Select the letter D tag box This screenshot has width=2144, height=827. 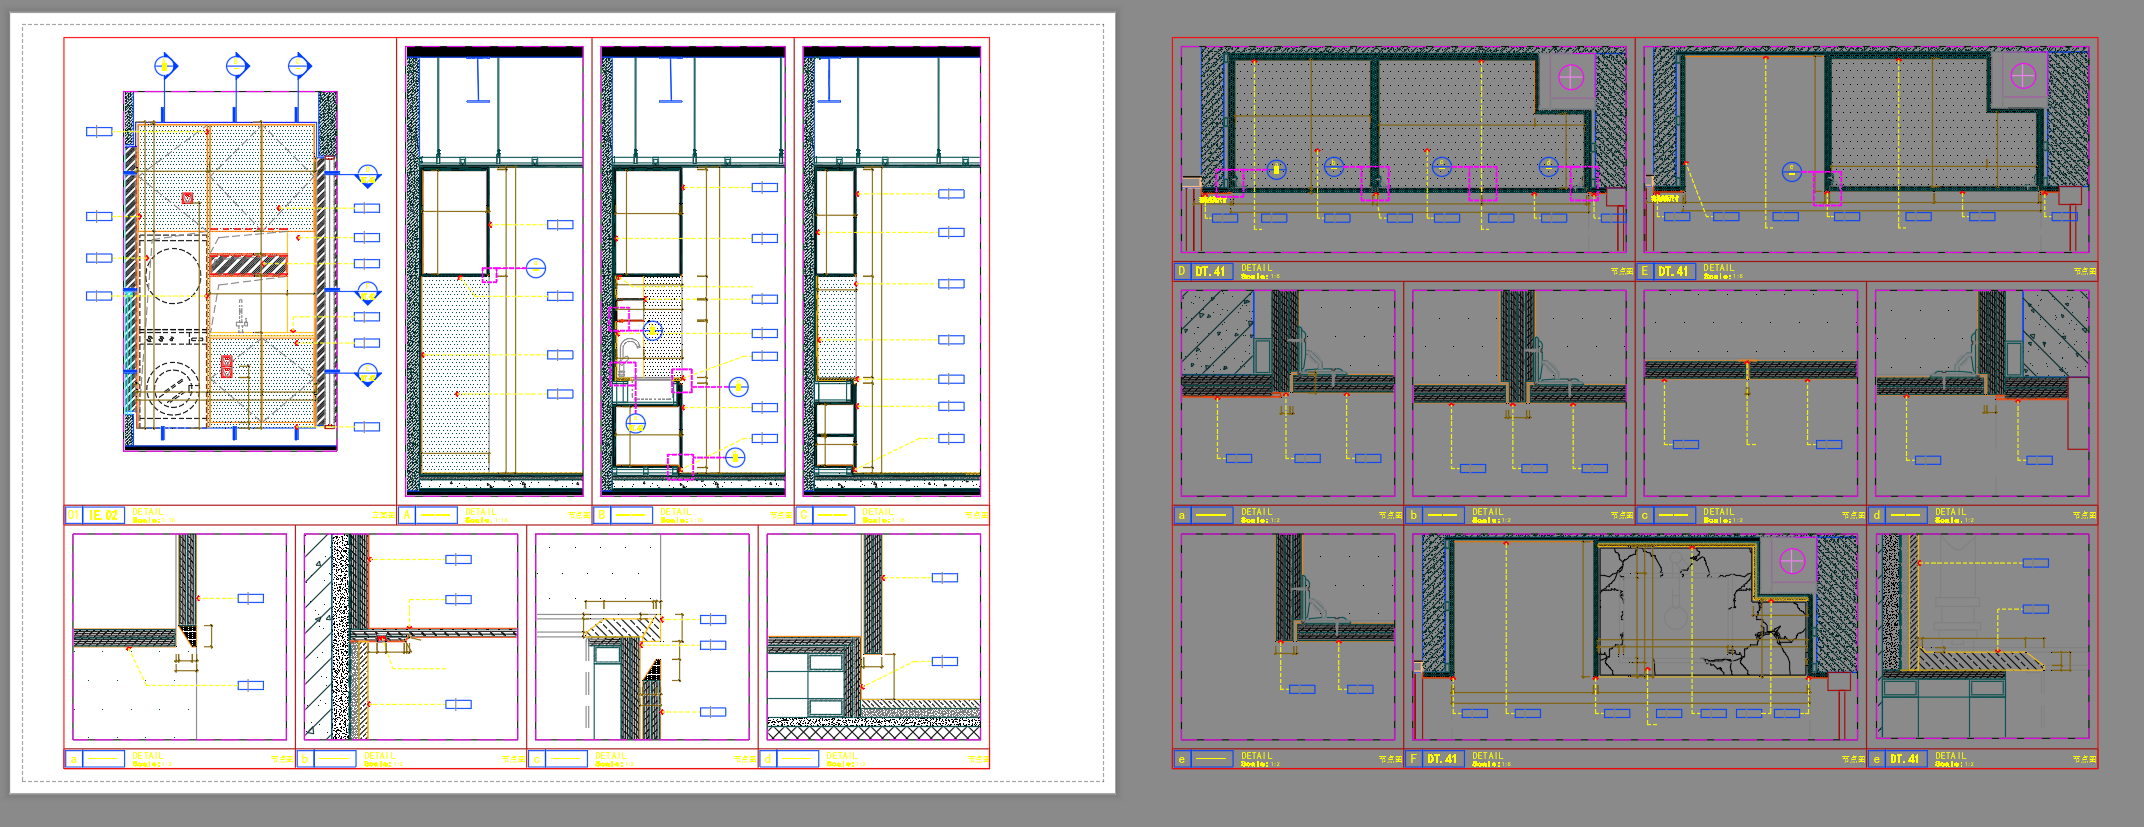(x=1181, y=271)
